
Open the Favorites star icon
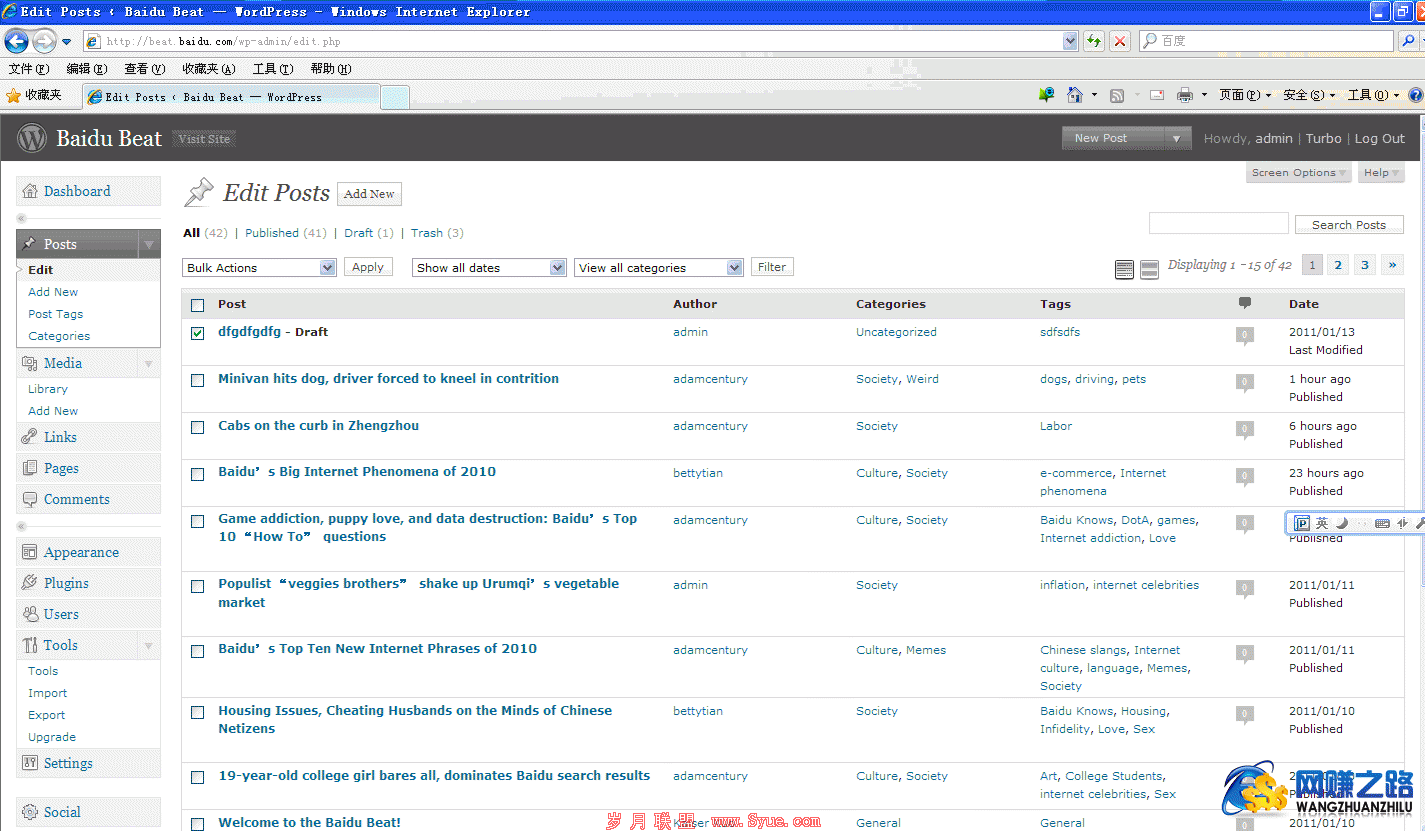pyautogui.click(x=13, y=95)
